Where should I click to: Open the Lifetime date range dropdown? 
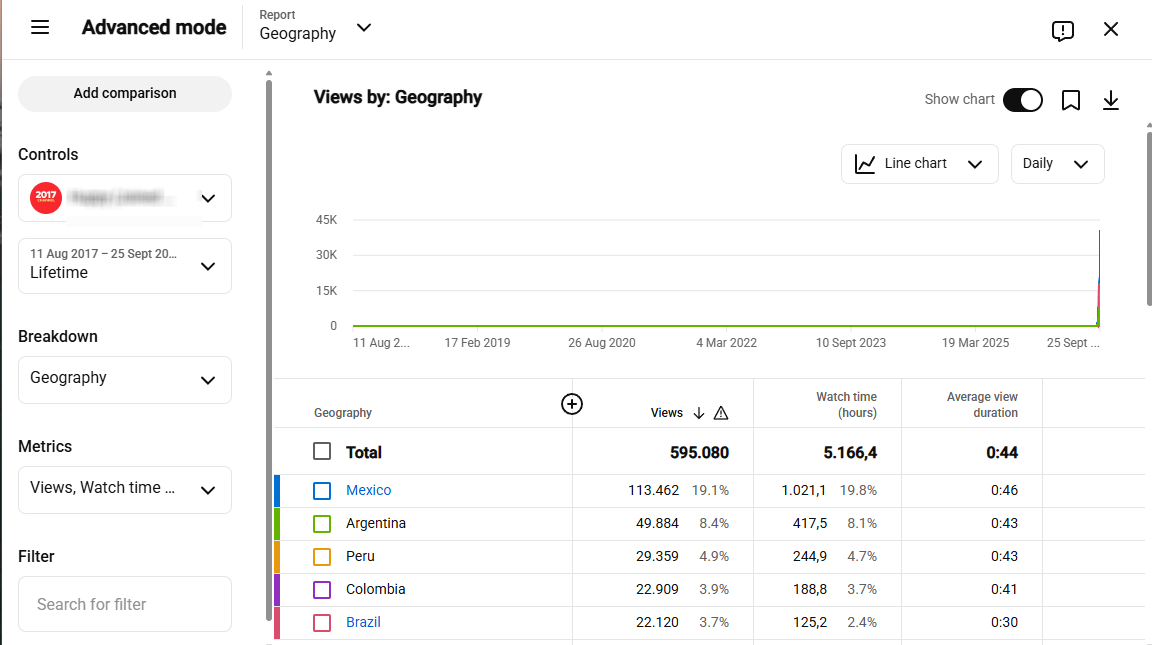[x=125, y=266]
